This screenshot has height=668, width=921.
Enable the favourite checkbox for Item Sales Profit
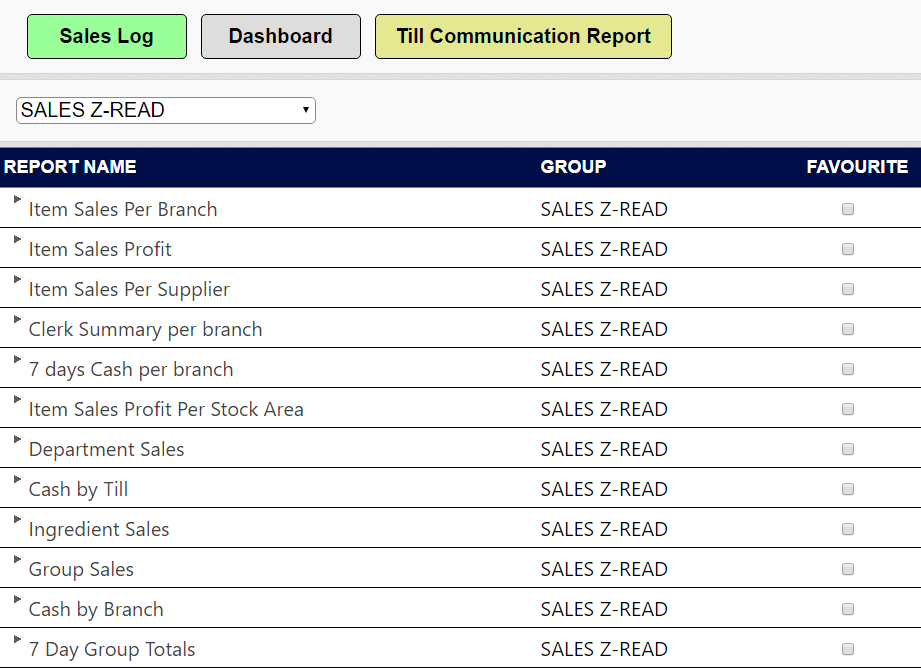coord(847,249)
